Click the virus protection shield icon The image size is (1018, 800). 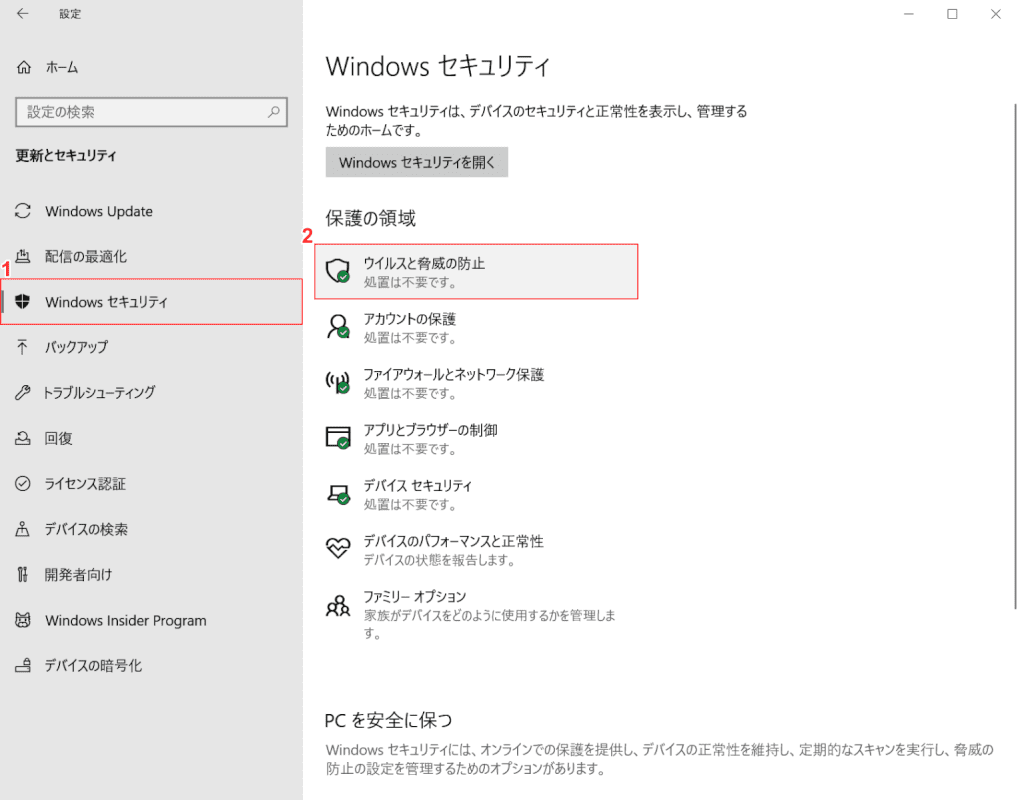(x=338, y=271)
